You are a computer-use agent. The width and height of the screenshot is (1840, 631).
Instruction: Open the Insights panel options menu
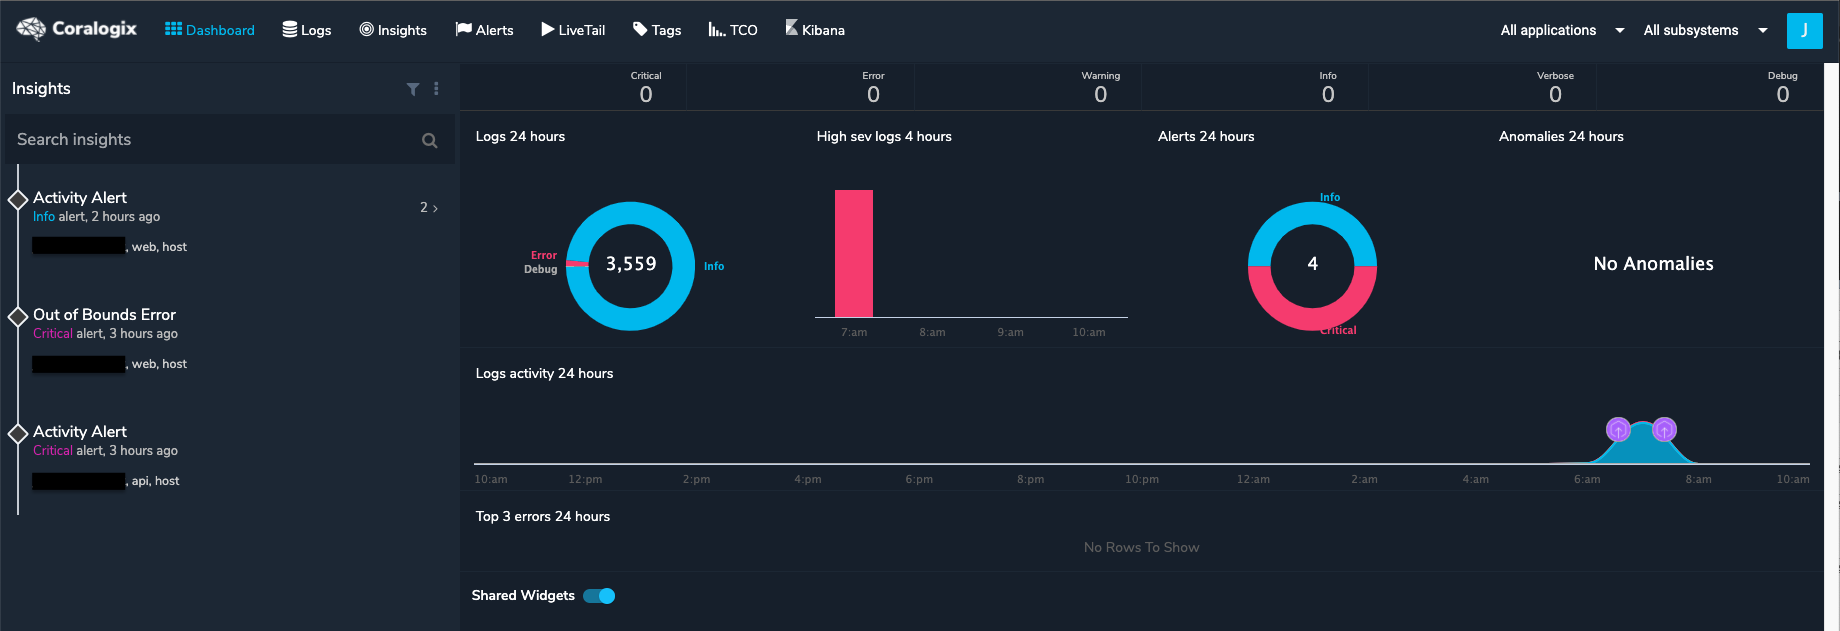(x=436, y=89)
